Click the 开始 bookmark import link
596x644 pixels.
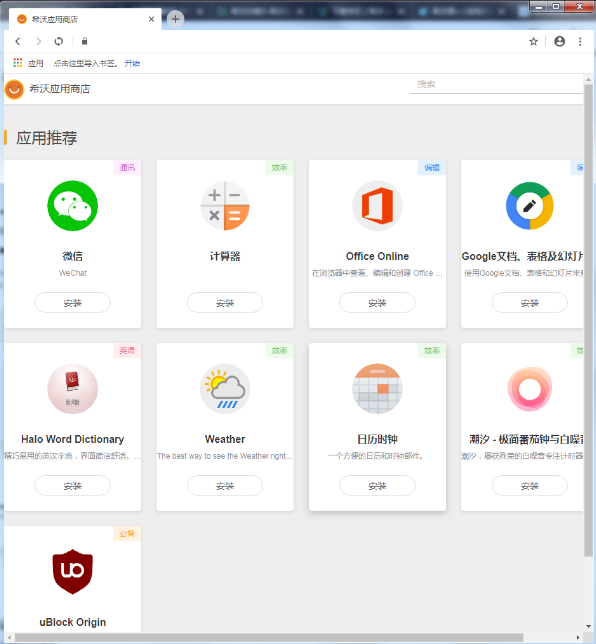coord(132,63)
